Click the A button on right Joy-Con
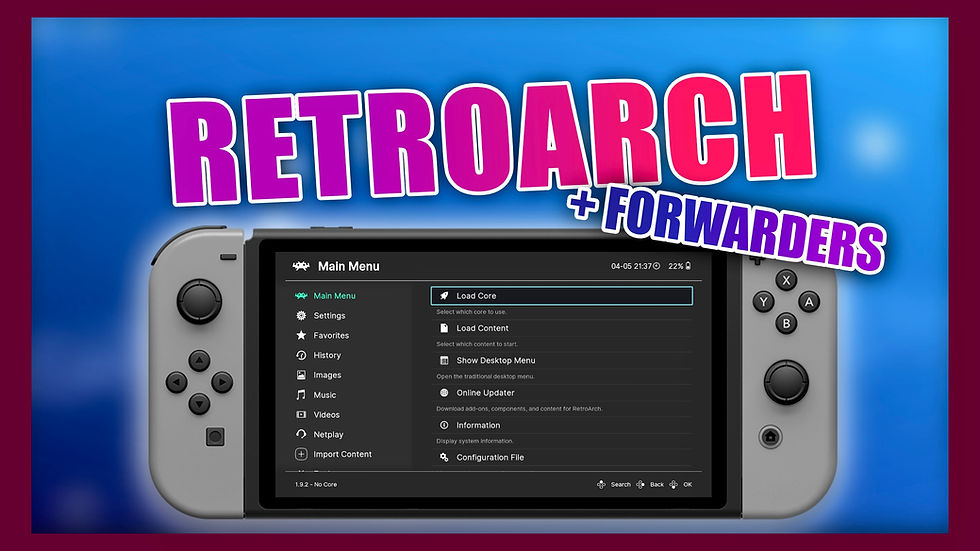Screen dimensions: 980x551 pos(809,302)
